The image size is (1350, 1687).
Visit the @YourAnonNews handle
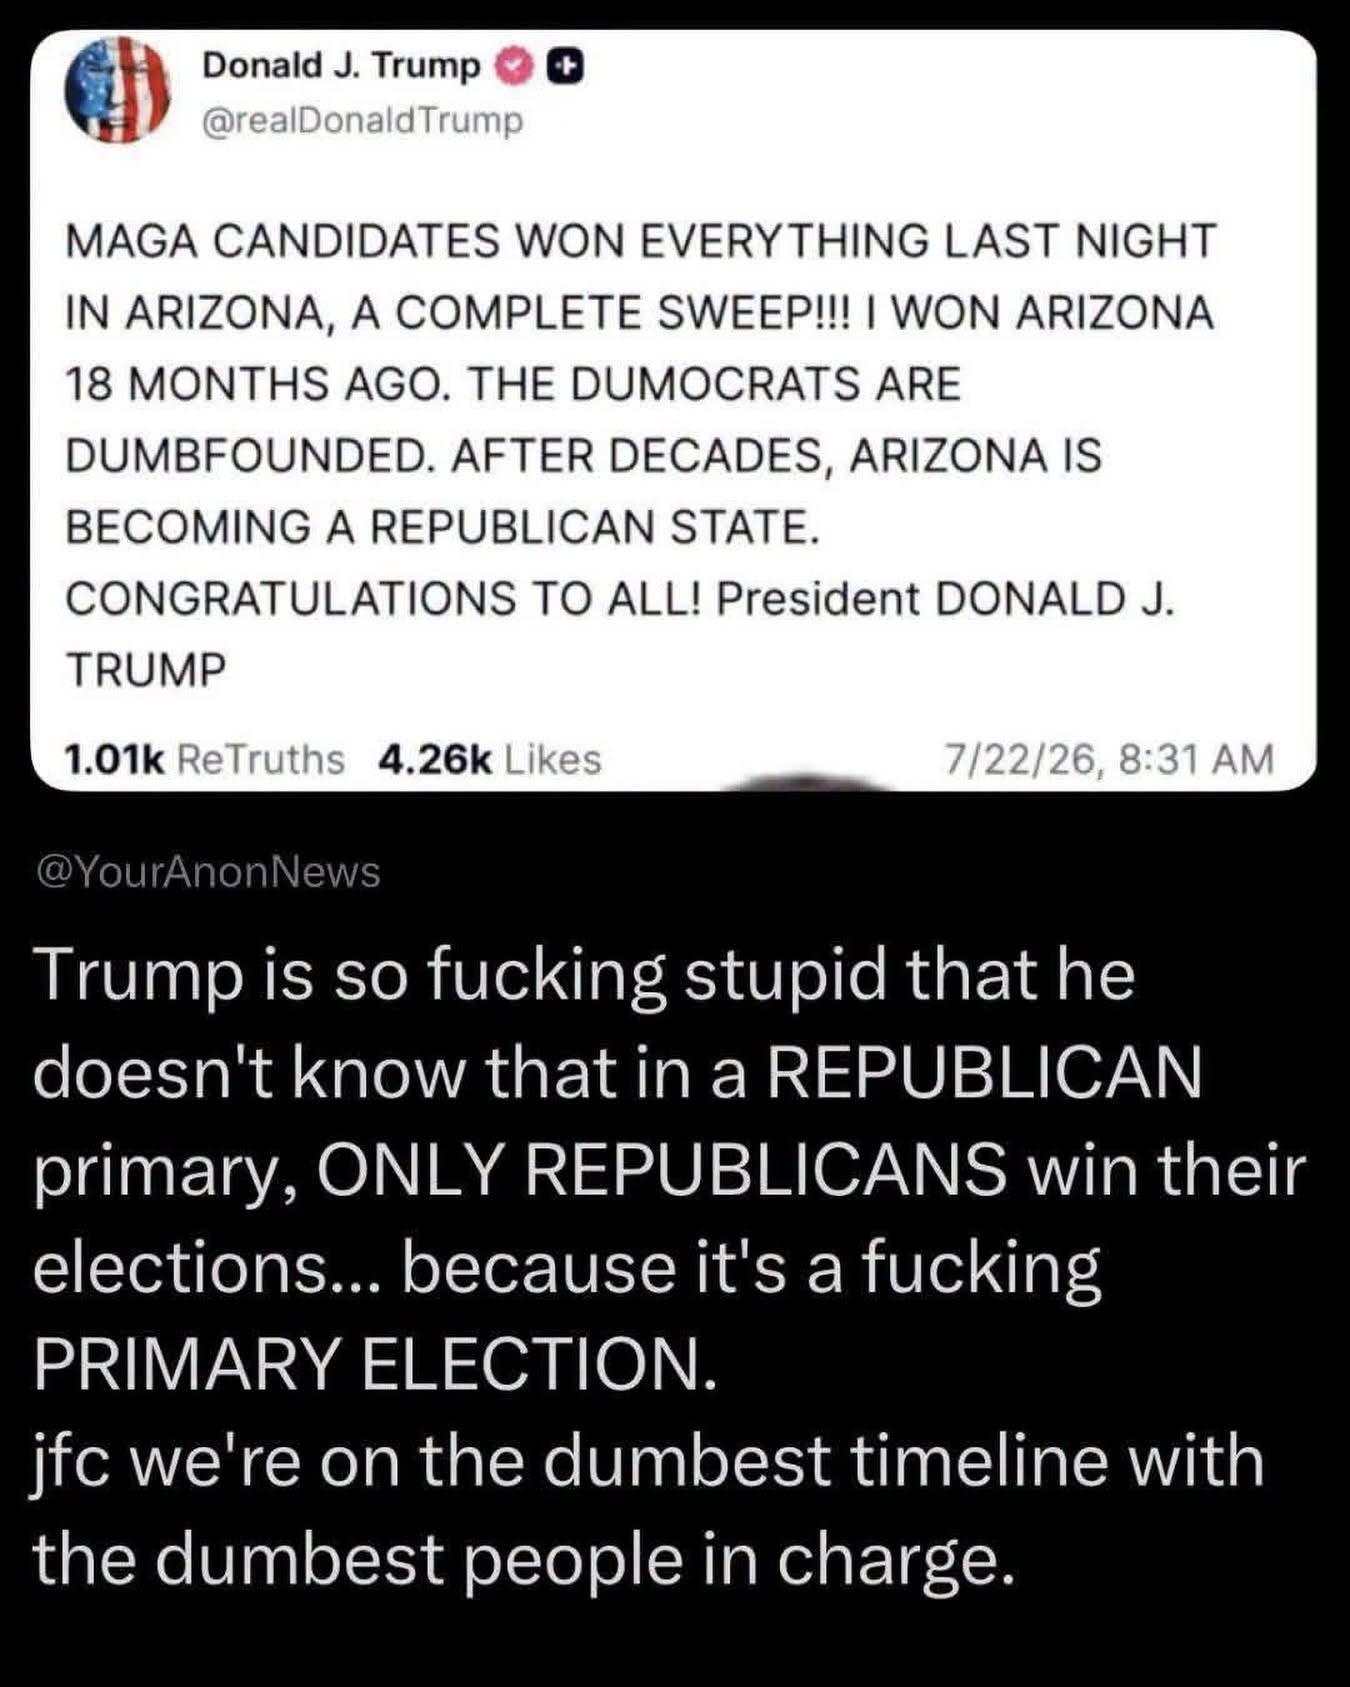click(x=208, y=872)
